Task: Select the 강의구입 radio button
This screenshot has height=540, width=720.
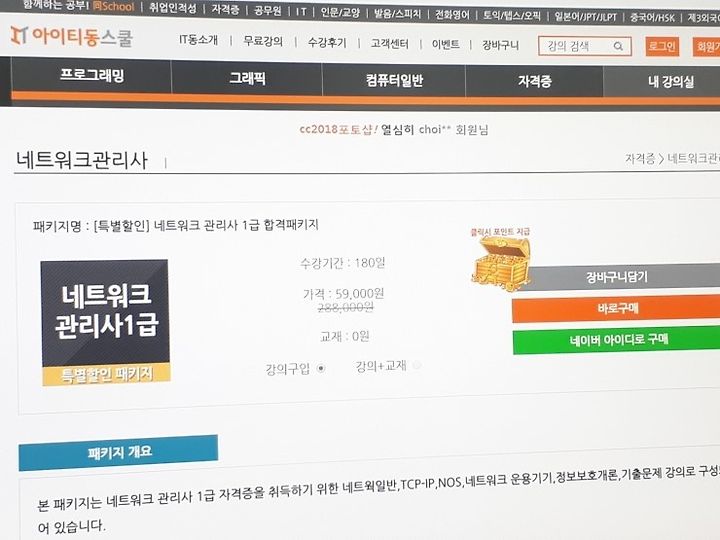Action: [321, 368]
